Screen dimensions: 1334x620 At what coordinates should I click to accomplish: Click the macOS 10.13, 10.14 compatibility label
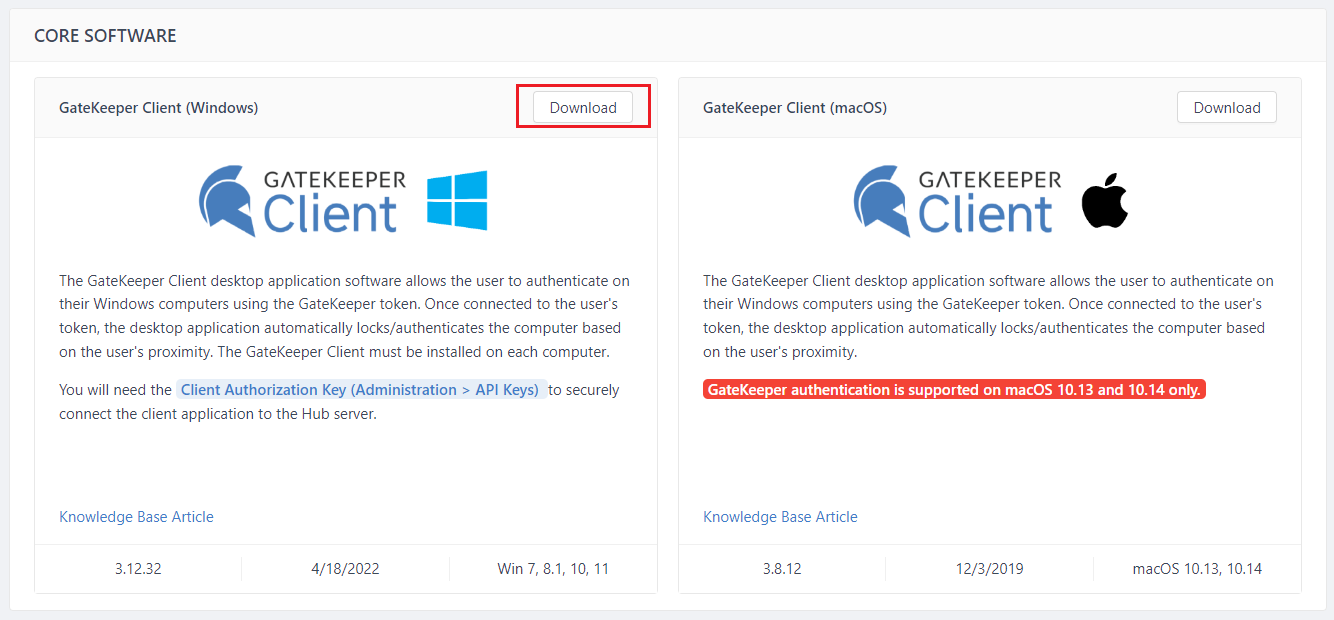coord(1197,568)
